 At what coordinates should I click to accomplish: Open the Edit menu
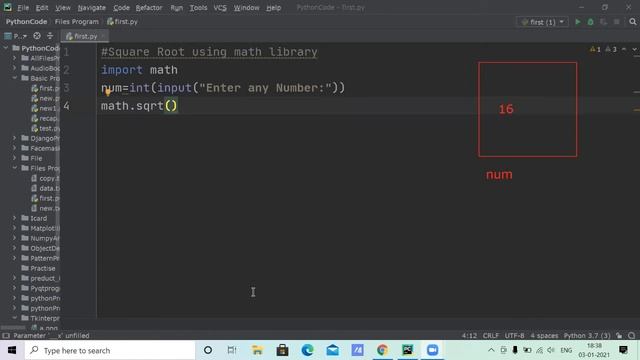coord(42,8)
